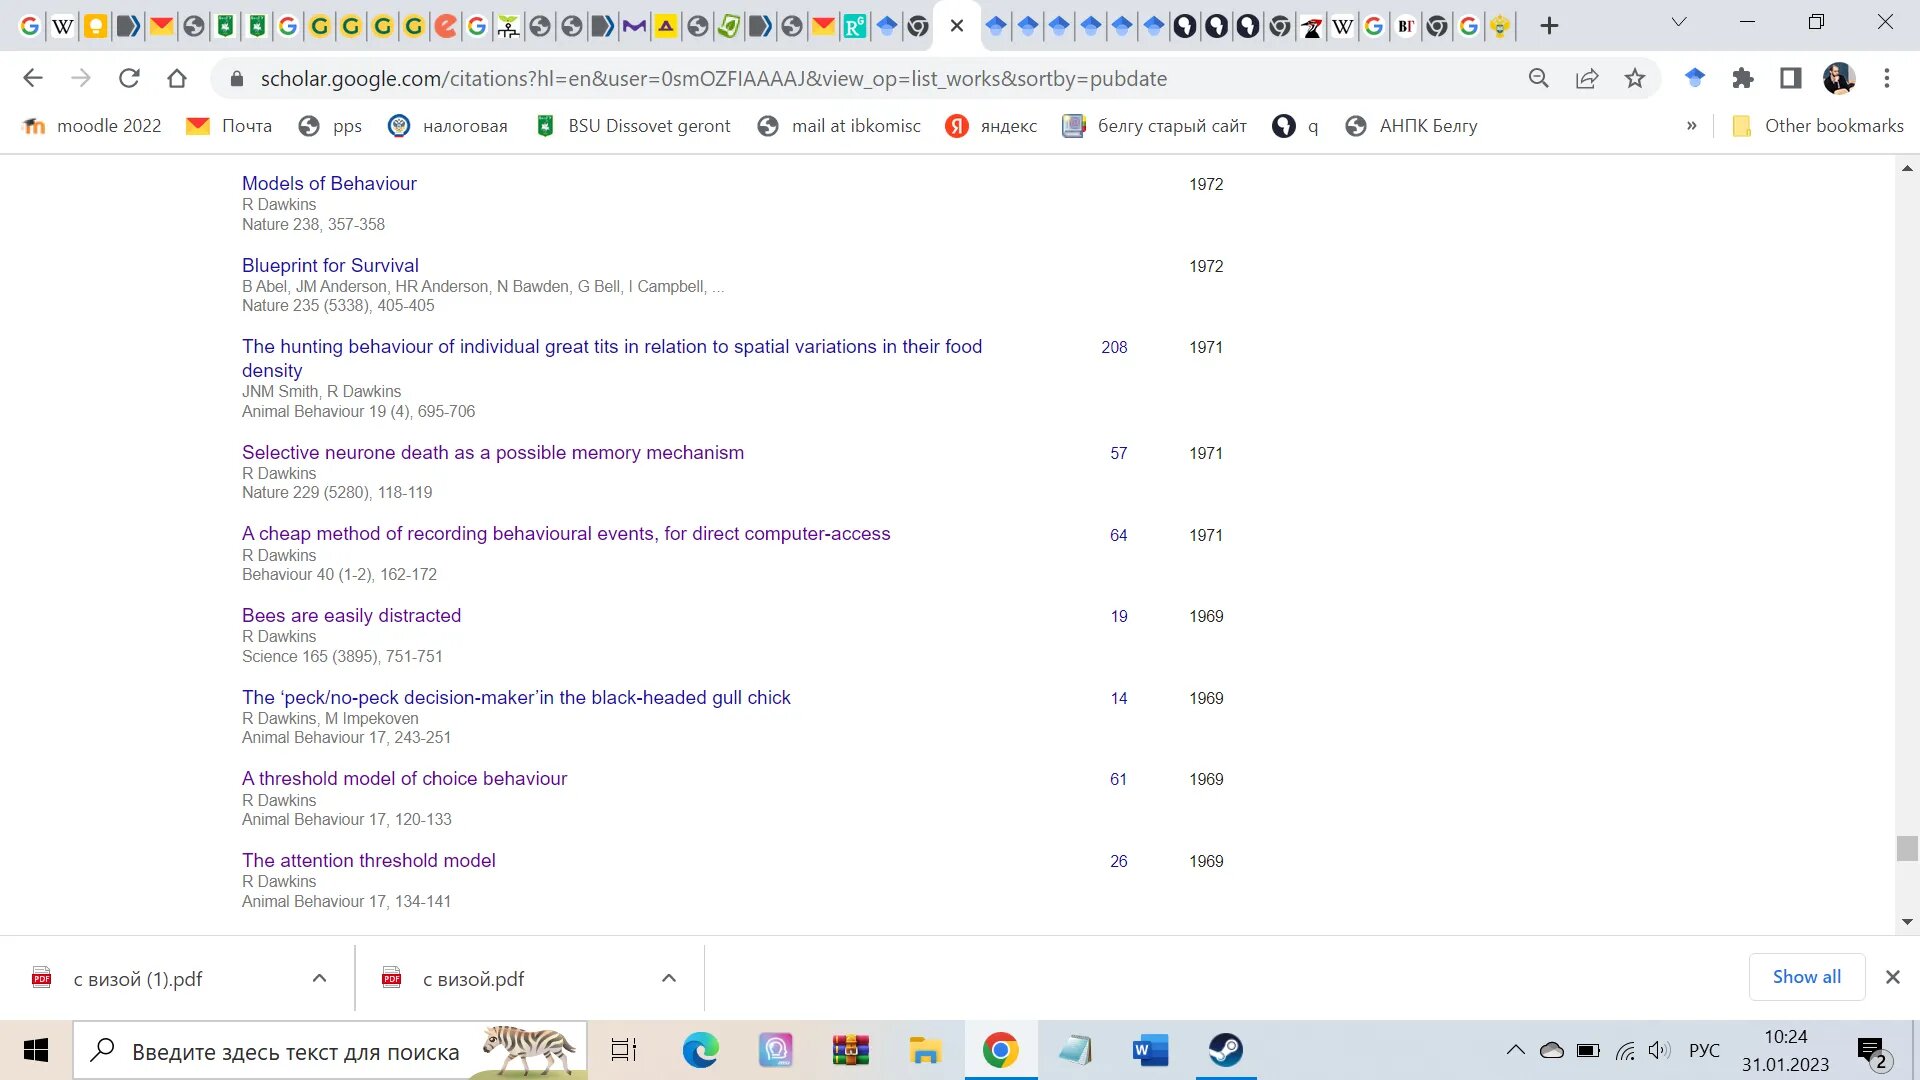The height and width of the screenshot is (1080, 1920).
Task: Open zoom magnifier icon in address bar
Action: [1539, 78]
